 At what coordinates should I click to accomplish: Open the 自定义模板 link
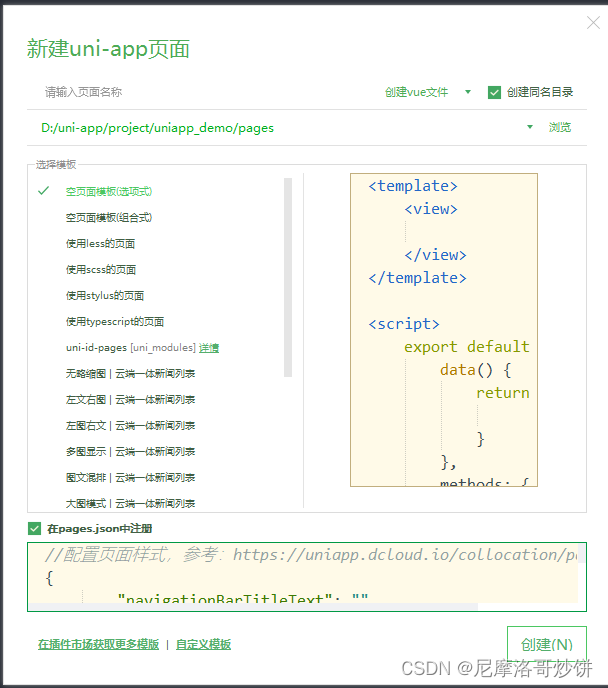pyautogui.click(x=203, y=644)
